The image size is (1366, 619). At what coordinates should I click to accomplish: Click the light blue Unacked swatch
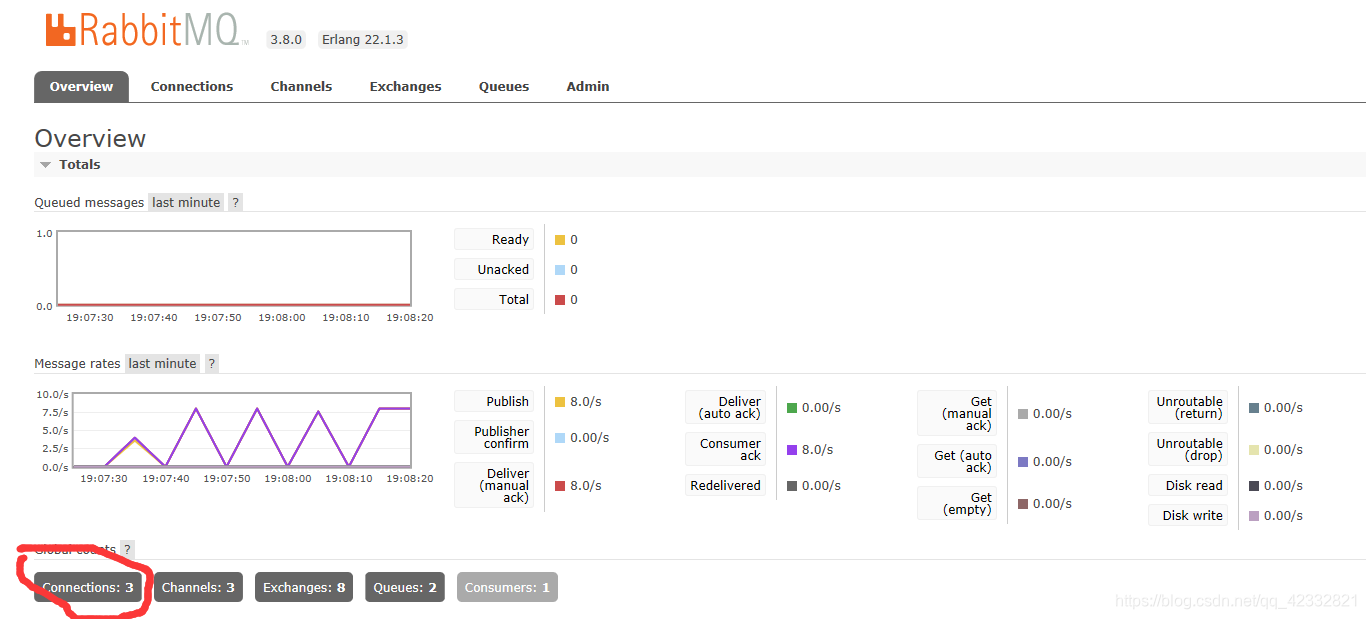[560, 270]
